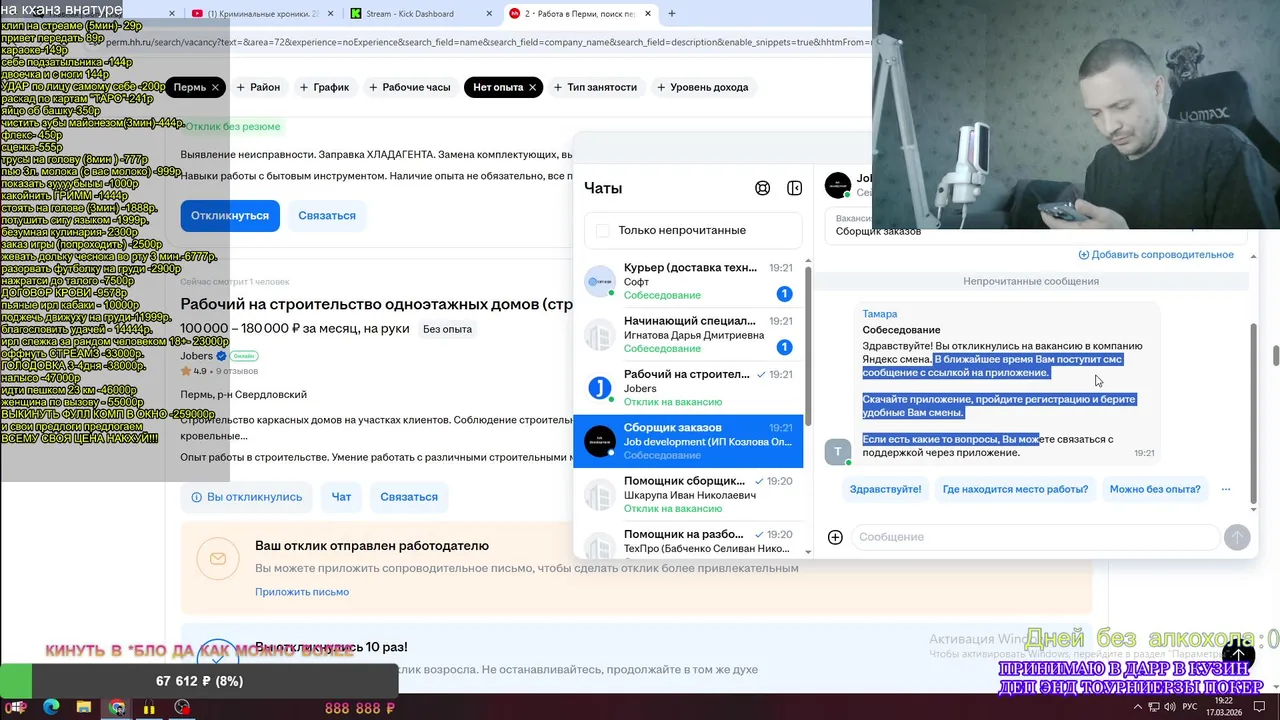The image size is (1280, 720).
Task: Open vacancy title 'Рабочий на строительство одноэтажных домов'
Action: [376, 304]
